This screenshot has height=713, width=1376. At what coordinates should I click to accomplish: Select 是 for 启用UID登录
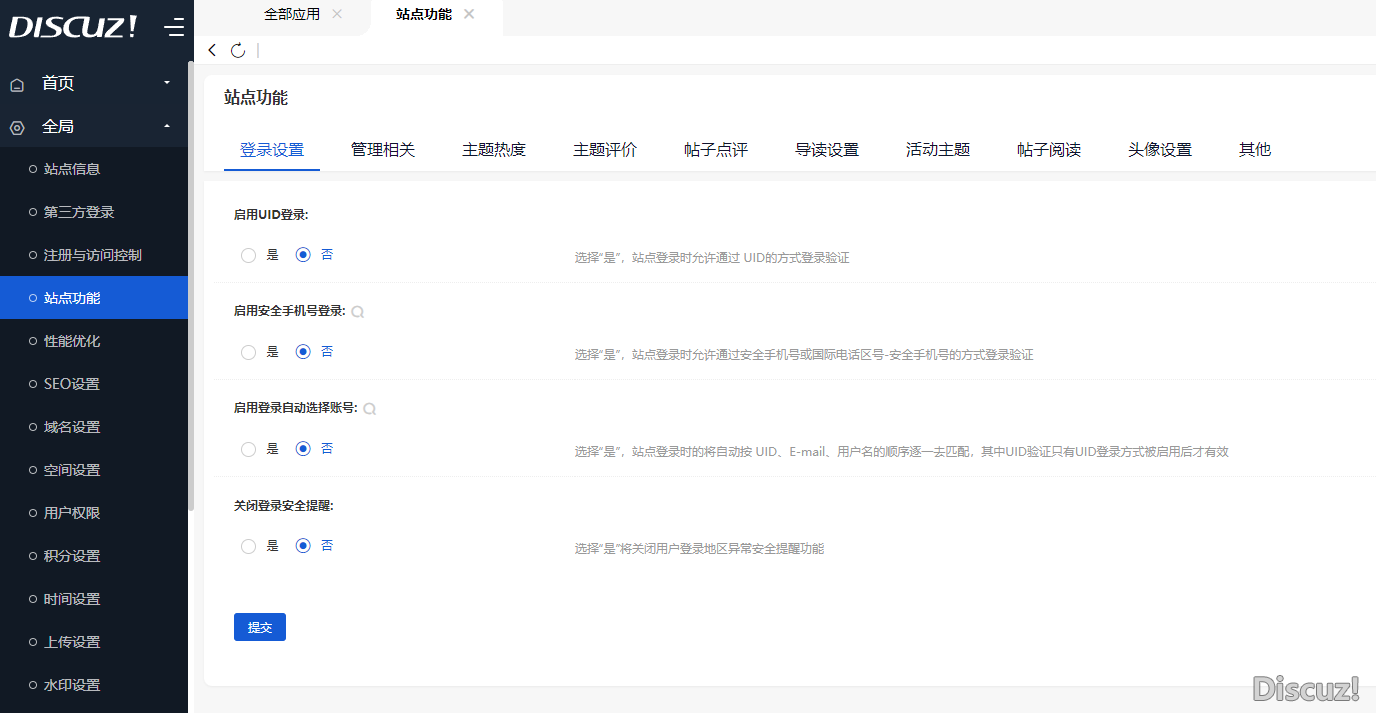(248, 255)
